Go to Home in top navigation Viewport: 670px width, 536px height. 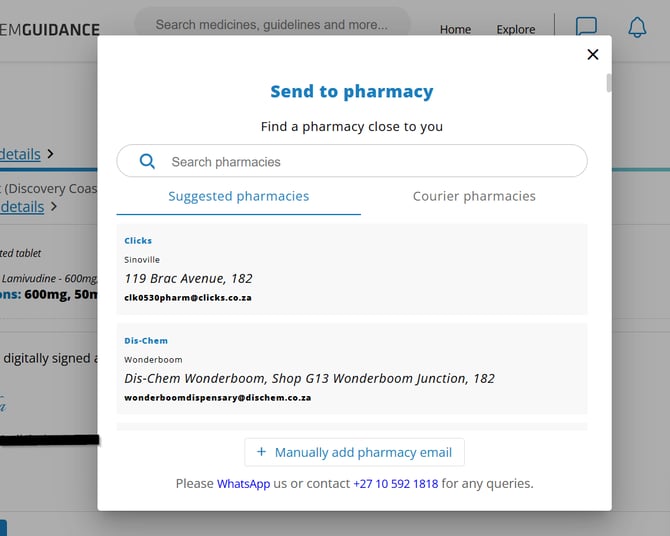click(x=455, y=29)
